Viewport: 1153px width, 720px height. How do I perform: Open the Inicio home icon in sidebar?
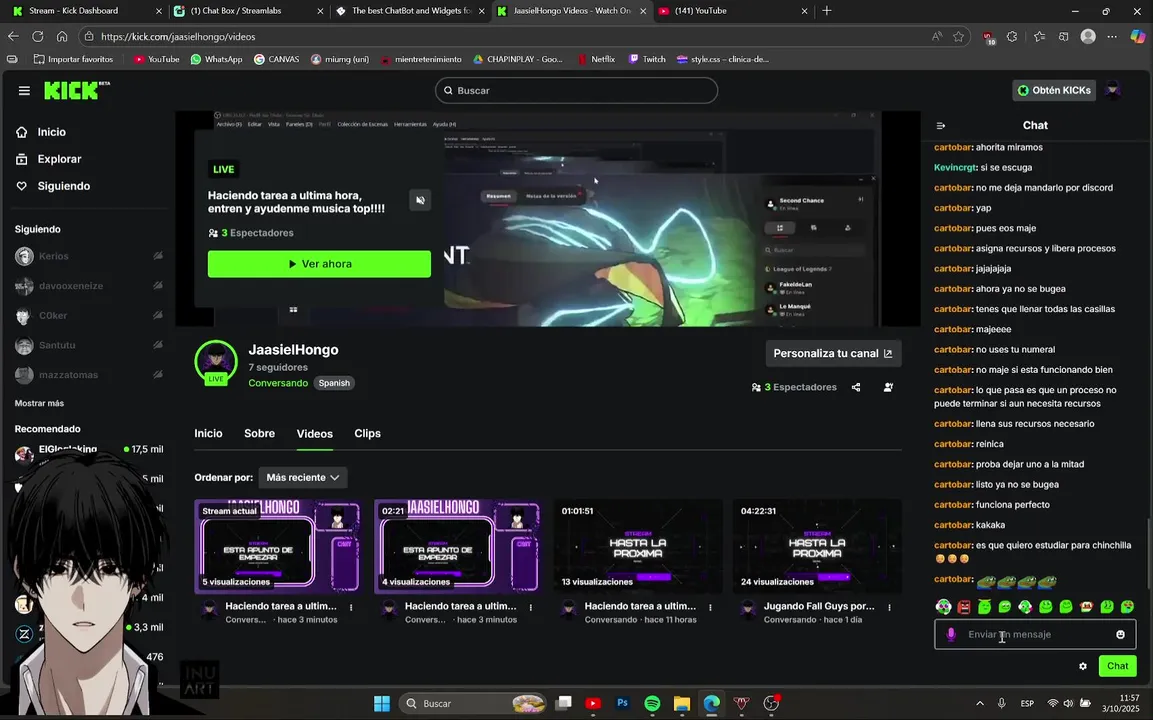pyautogui.click(x=22, y=132)
